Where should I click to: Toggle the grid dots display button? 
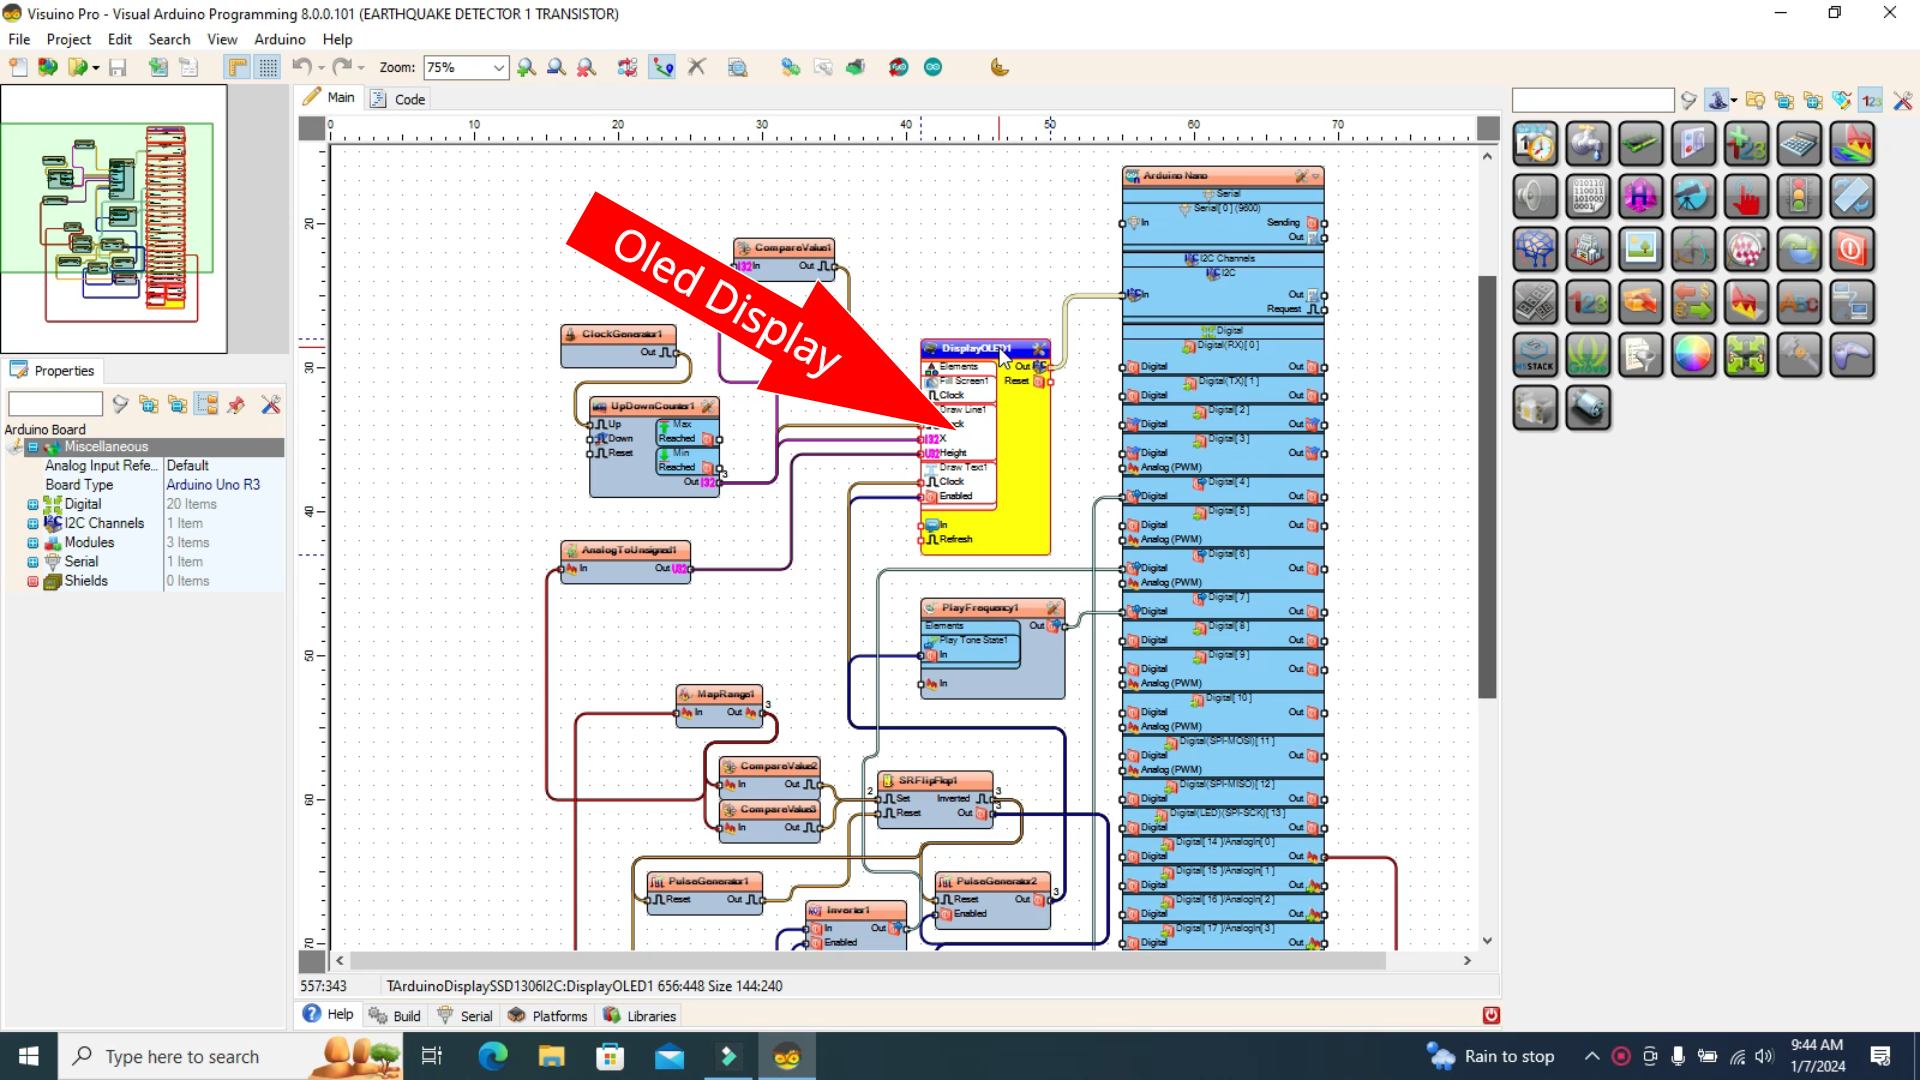click(268, 67)
